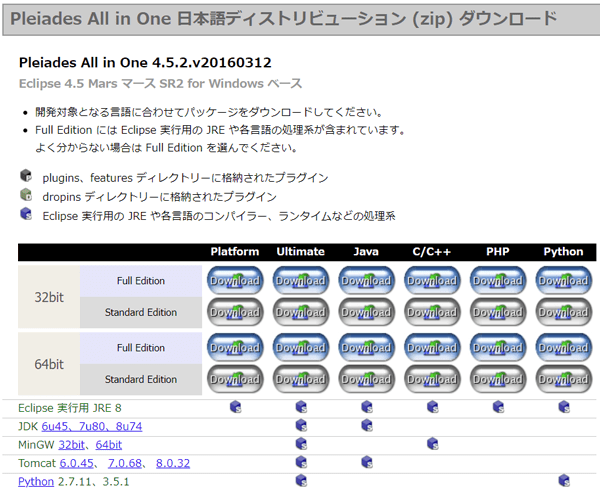
Task: Download 64bit Full Edition Platform package
Action: tap(235, 347)
